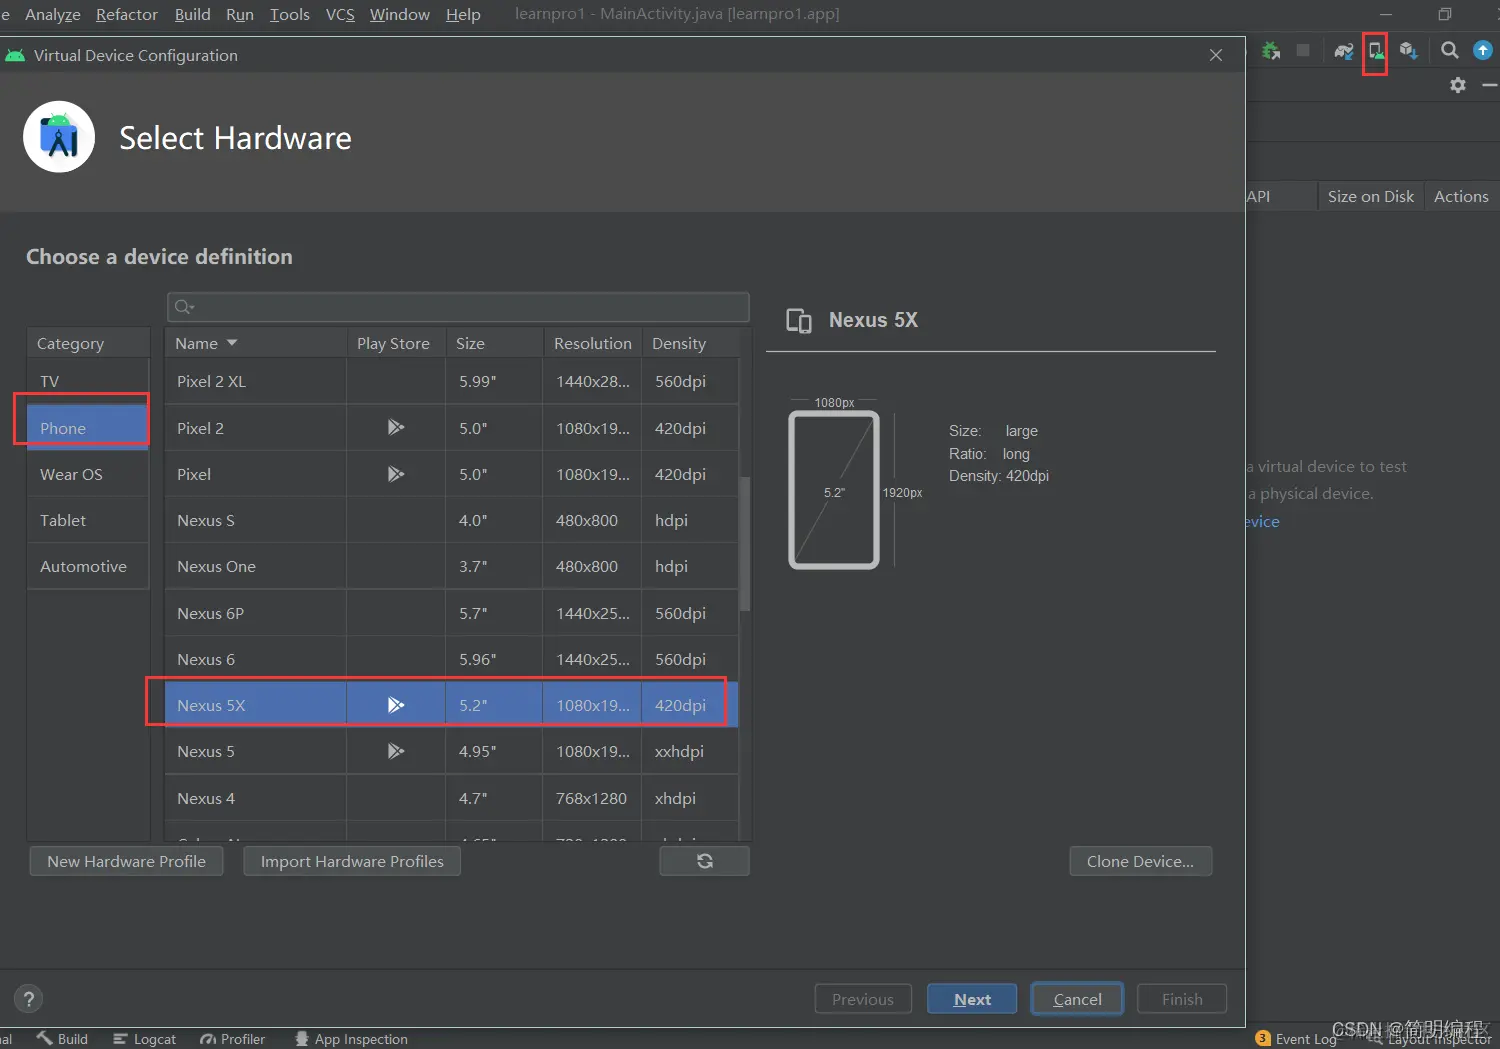The width and height of the screenshot is (1500, 1049).
Task: Select the Nexus 6P device row
Action: click(452, 613)
